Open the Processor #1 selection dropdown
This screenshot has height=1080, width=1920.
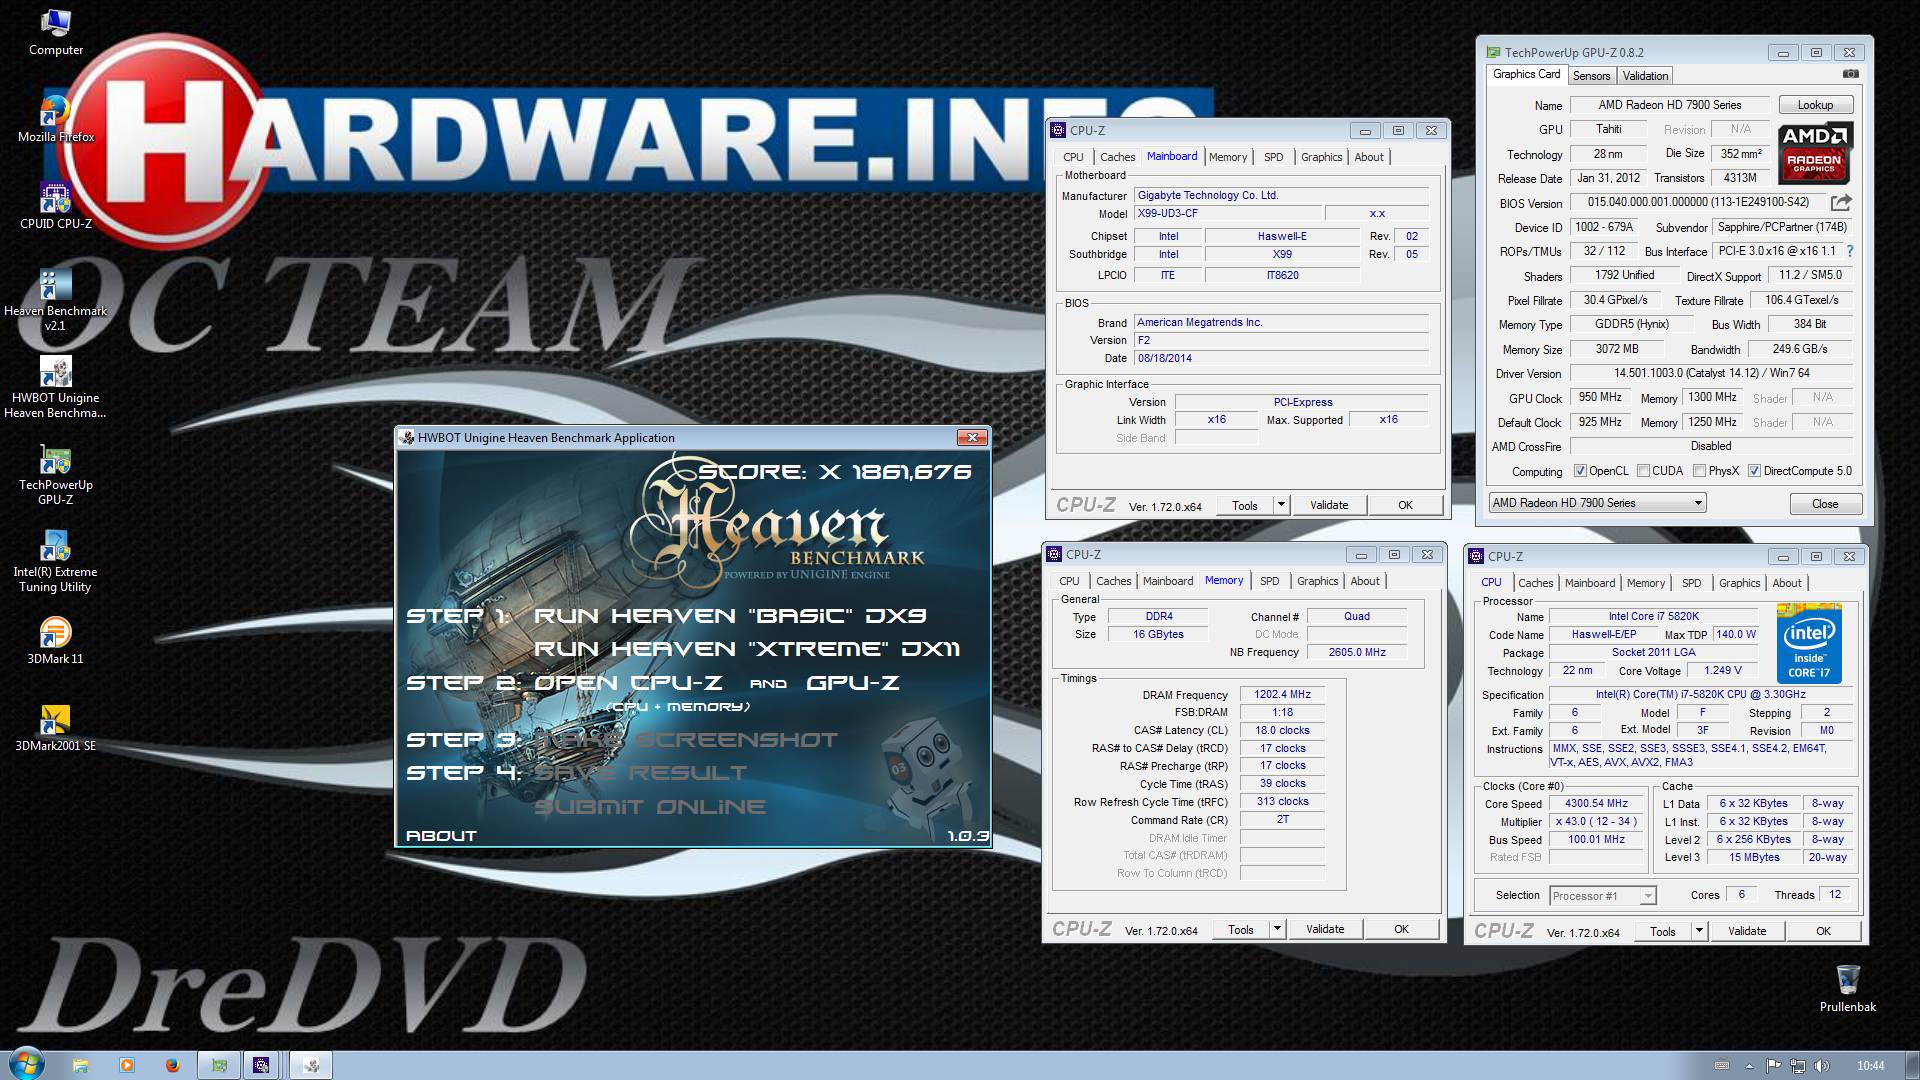coord(1603,896)
